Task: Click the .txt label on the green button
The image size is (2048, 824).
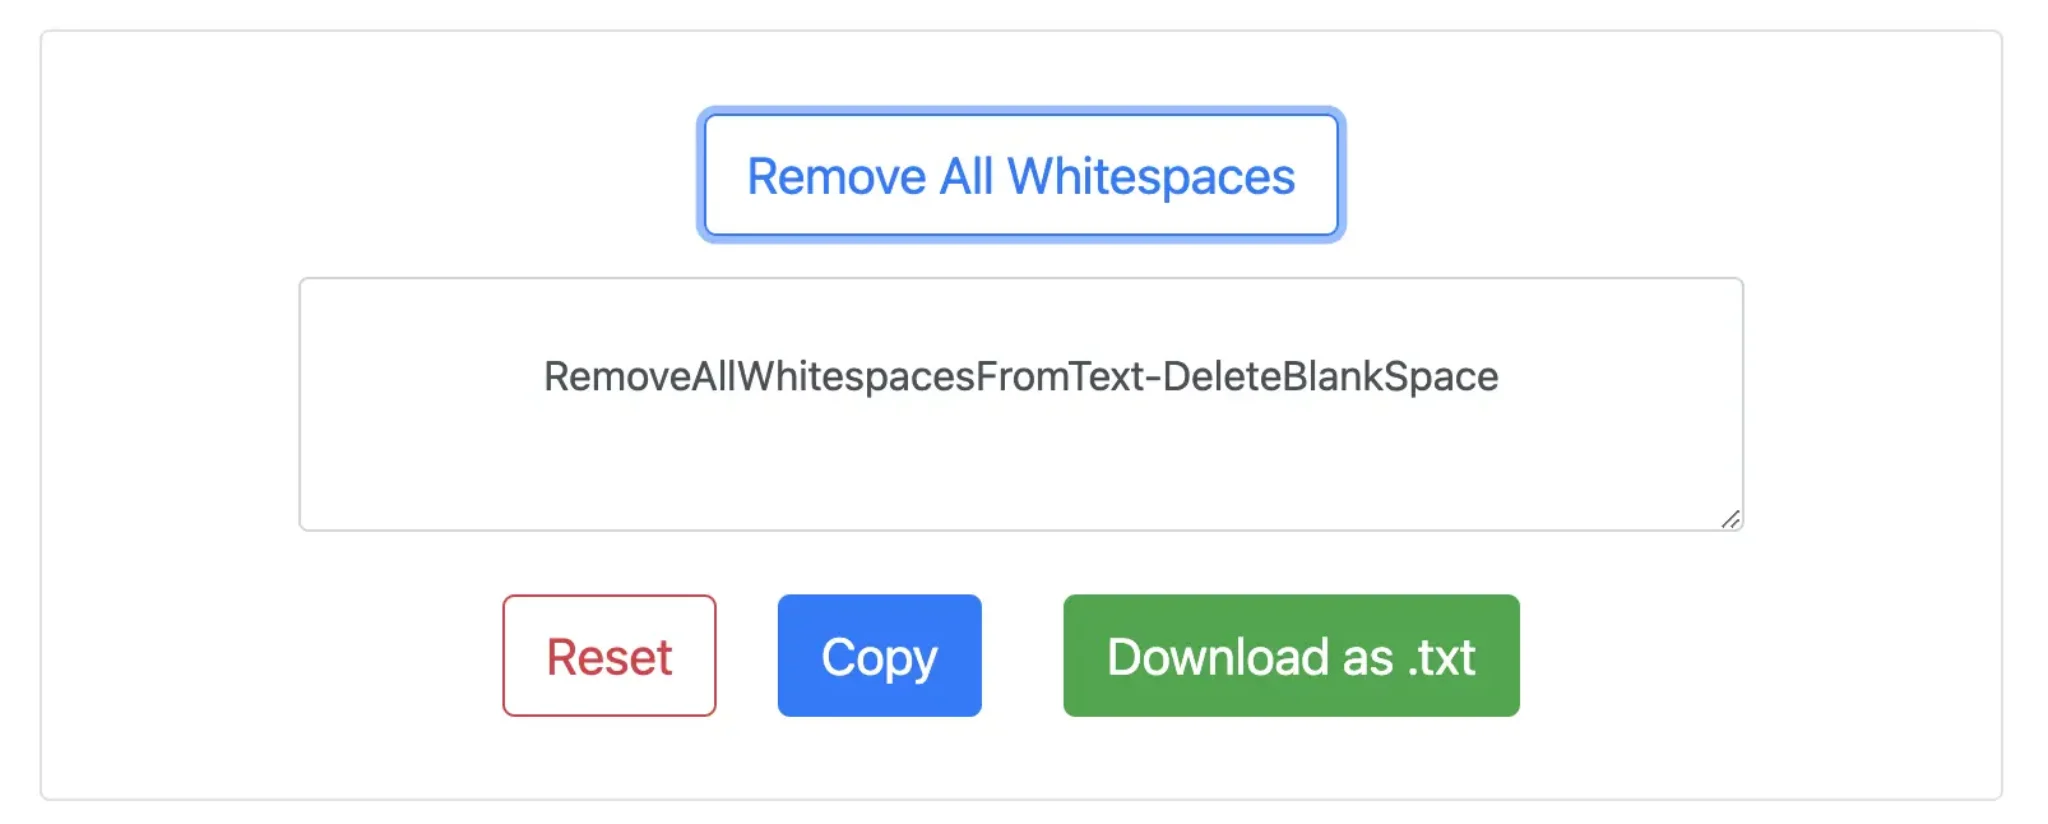Action: click(x=1442, y=657)
